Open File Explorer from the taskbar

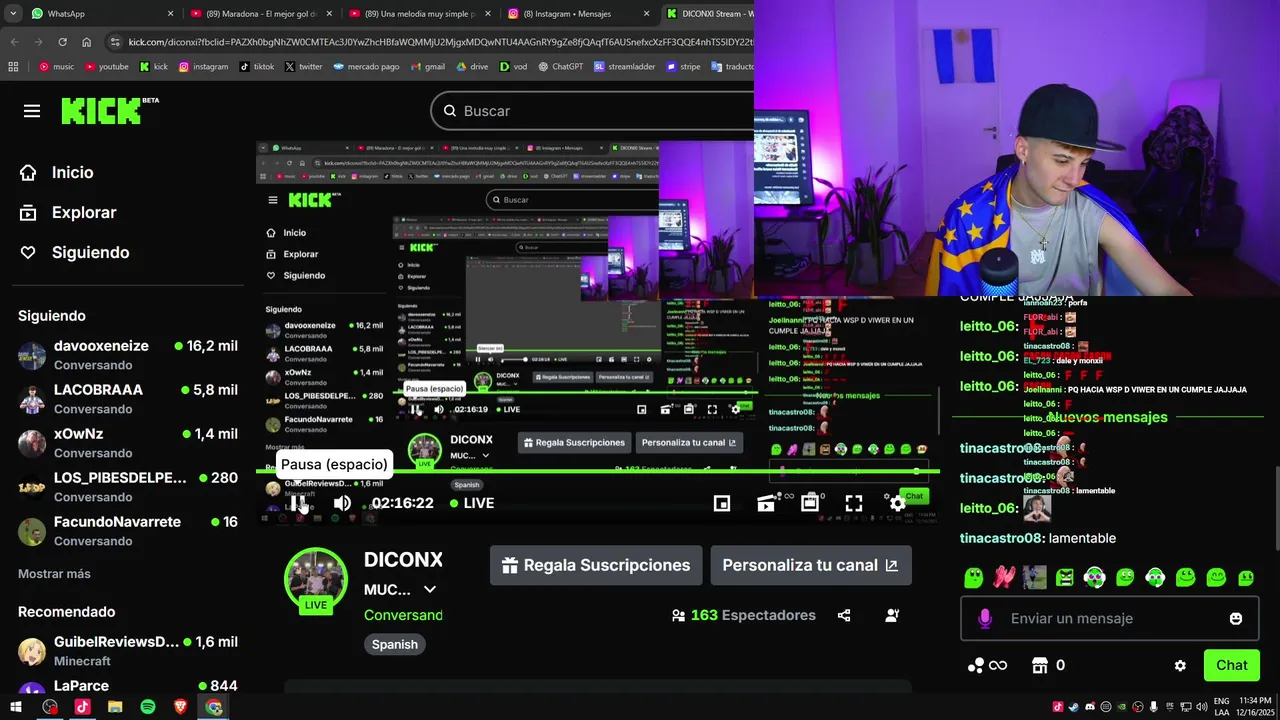click(115, 707)
